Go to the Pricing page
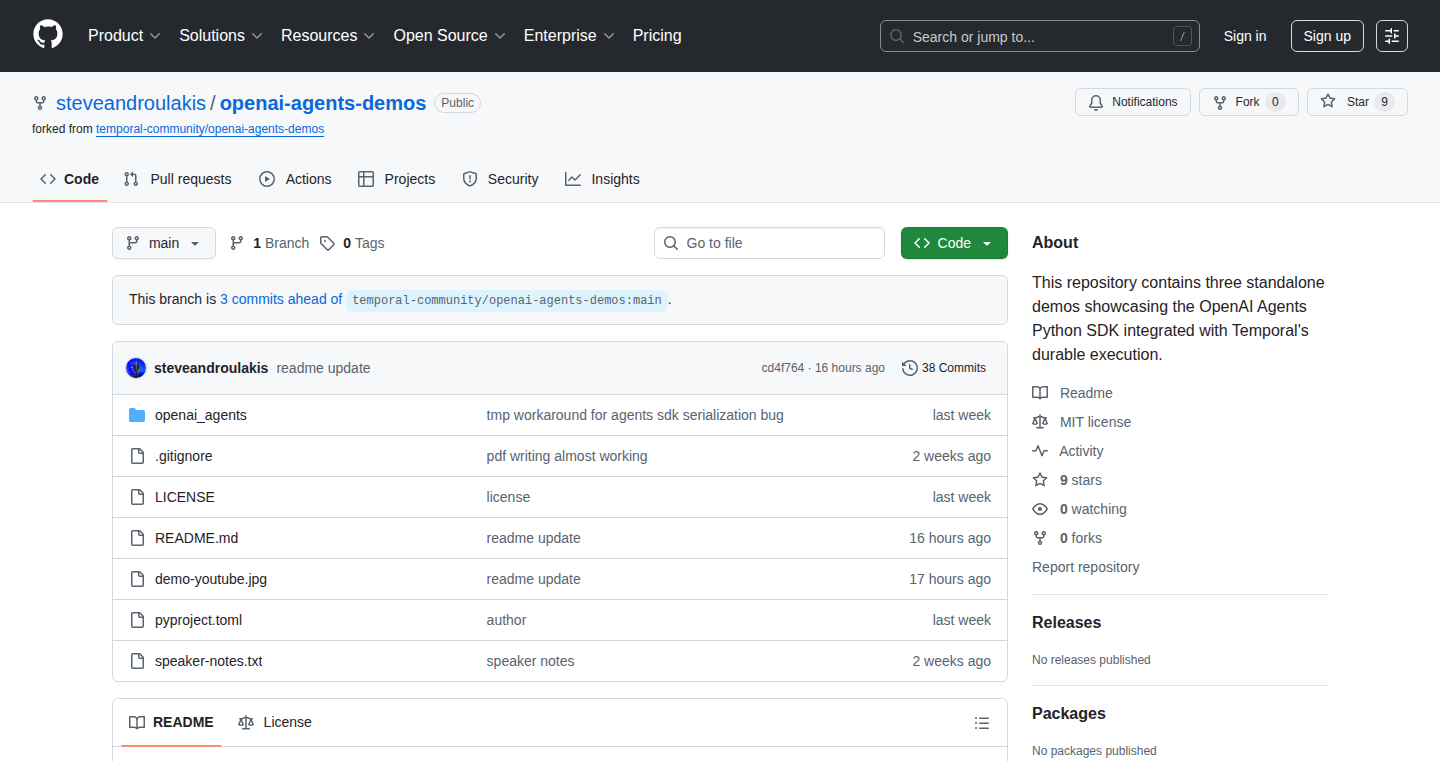Viewport: 1440px width, 761px height. point(657,36)
